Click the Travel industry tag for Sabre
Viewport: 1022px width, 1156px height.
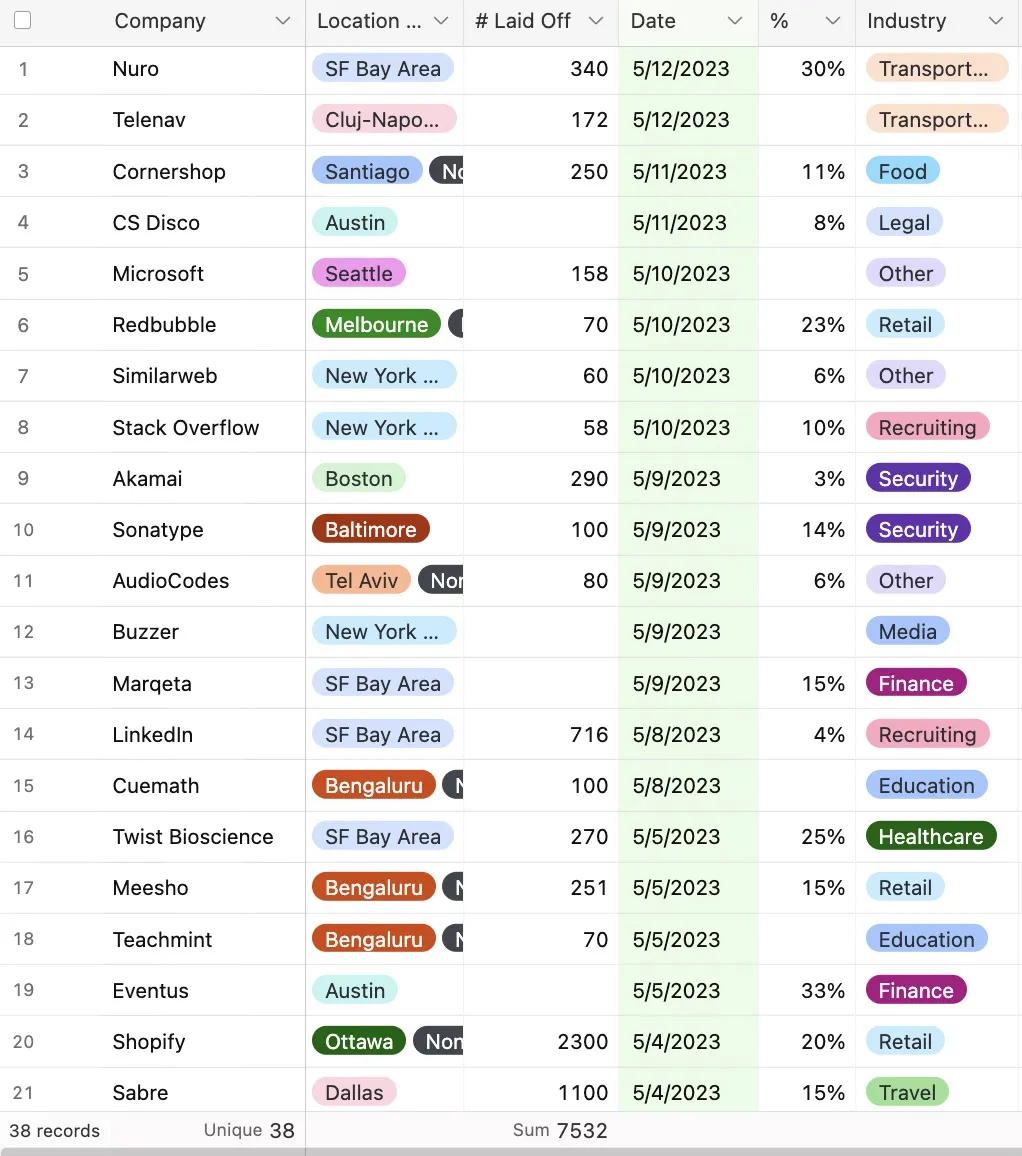[907, 1092]
